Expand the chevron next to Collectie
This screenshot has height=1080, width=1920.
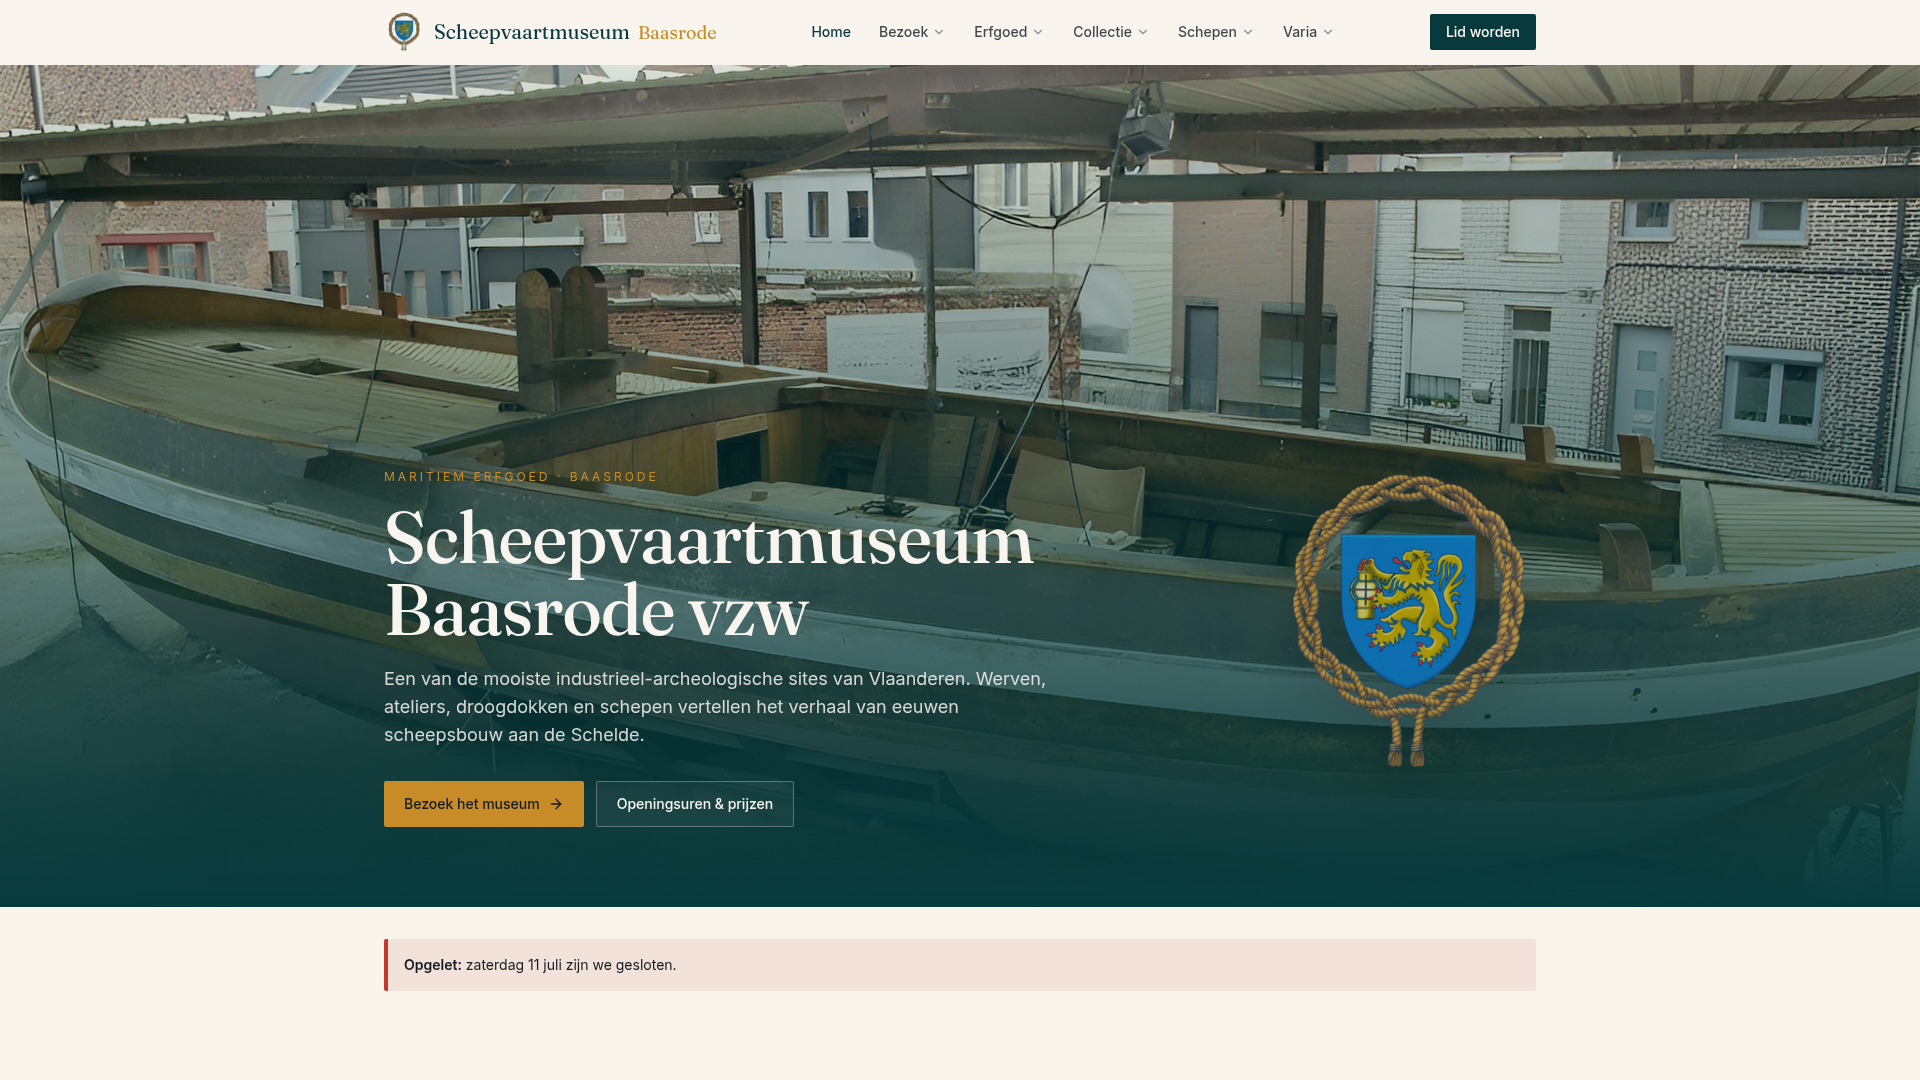(1143, 32)
